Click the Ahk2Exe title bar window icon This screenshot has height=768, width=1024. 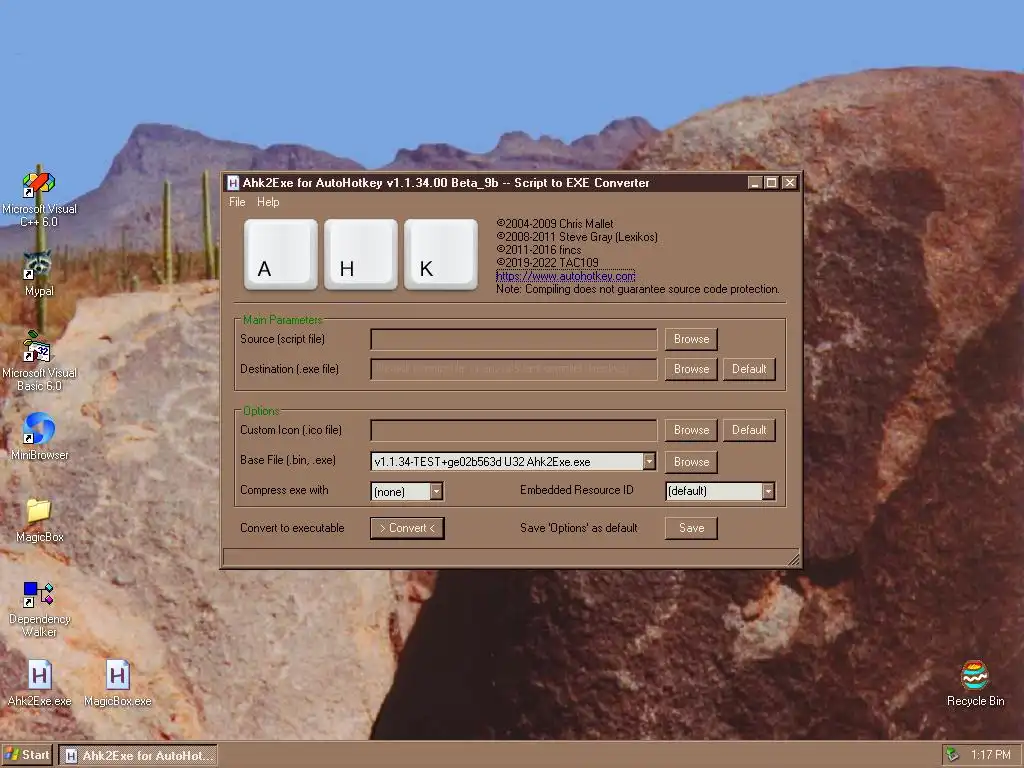tap(232, 183)
